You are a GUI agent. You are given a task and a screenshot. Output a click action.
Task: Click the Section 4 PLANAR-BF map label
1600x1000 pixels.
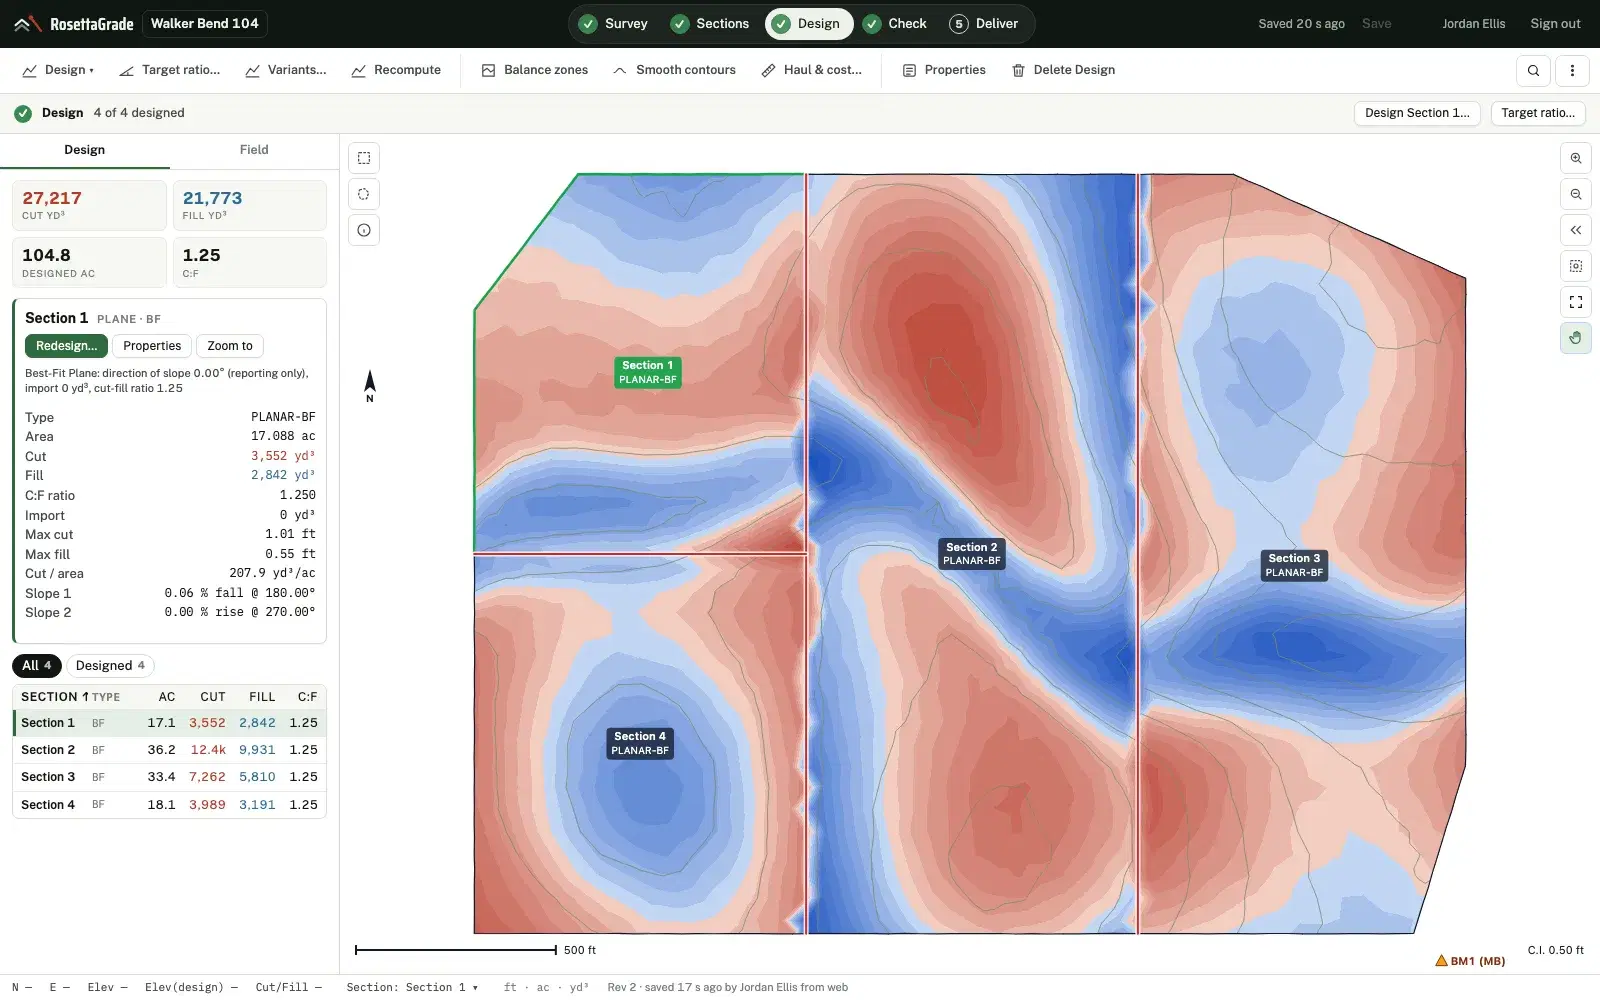tap(640, 743)
